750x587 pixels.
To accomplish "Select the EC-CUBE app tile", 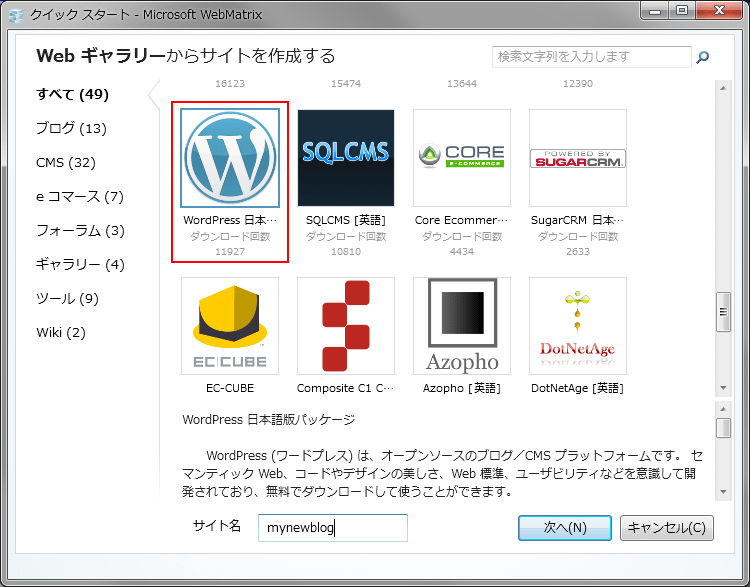I will (x=230, y=326).
